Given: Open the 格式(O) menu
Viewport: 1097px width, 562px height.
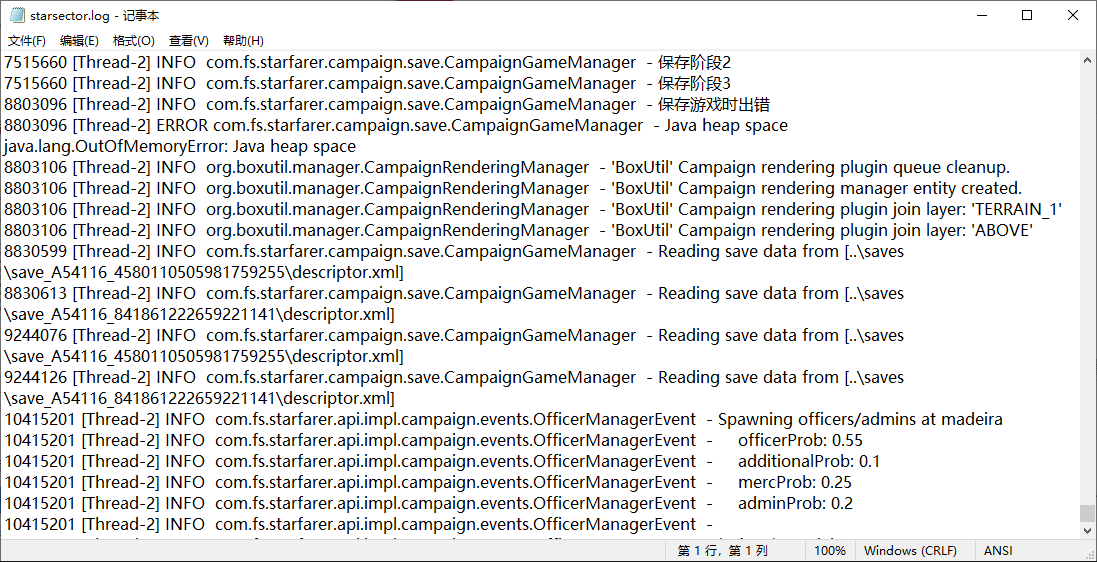Looking at the screenshot, I should tap(133, 41).
